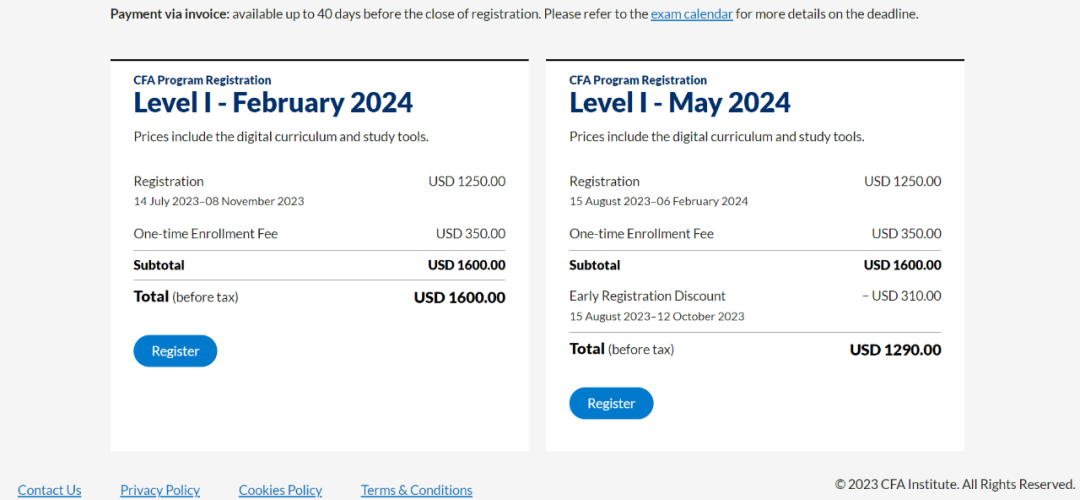
Task: Register for the Level I May 2024 exam
Action: click(611, 403)
